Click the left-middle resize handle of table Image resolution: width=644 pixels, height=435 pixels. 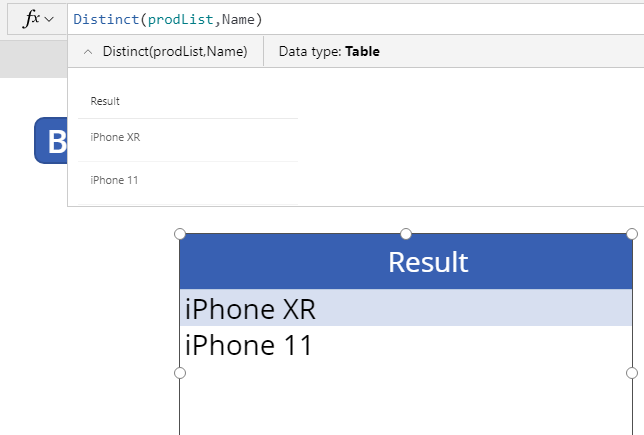coord(180,373)
